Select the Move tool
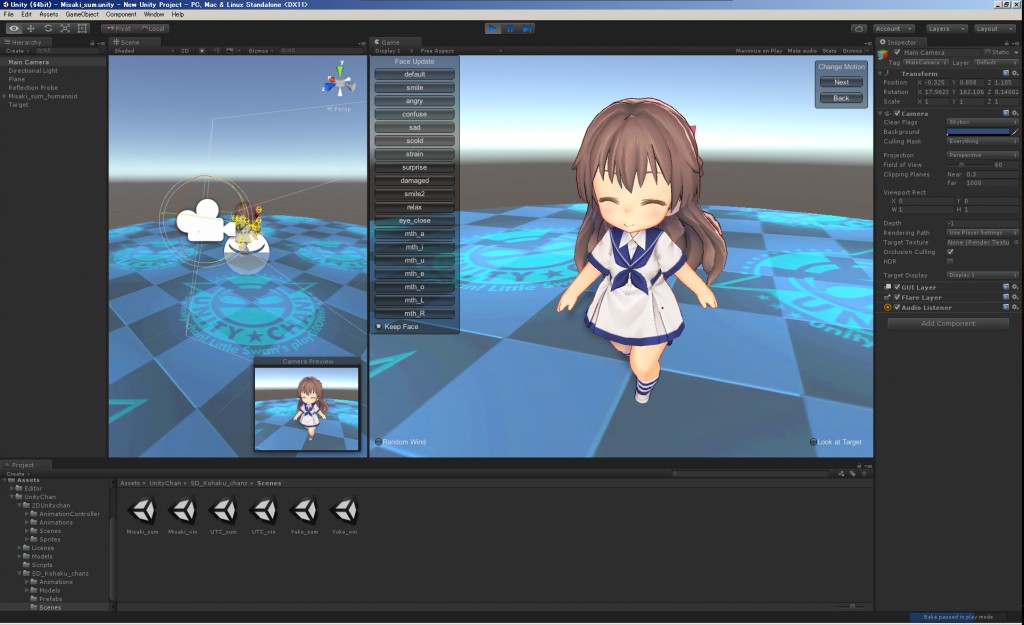Viewport: 1024px width, 625px height. tap(32, 29)
